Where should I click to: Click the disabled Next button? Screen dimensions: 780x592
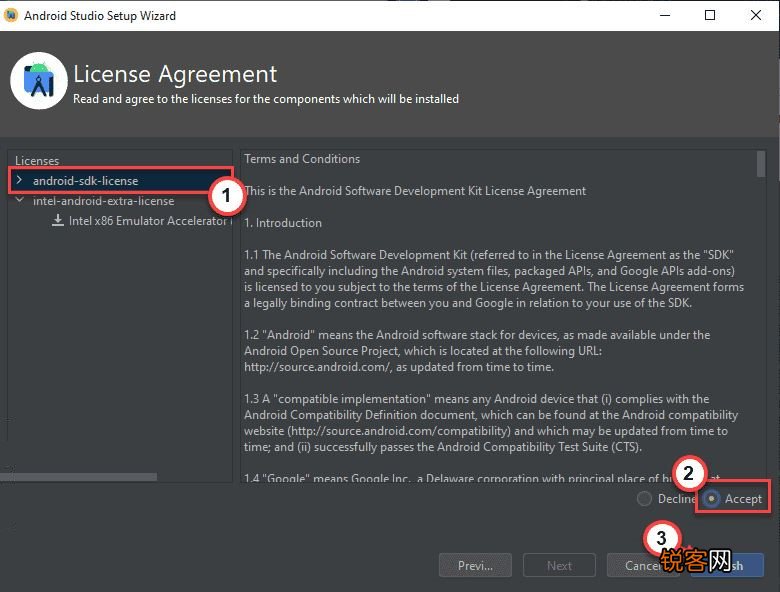click(x=559, y=566)
